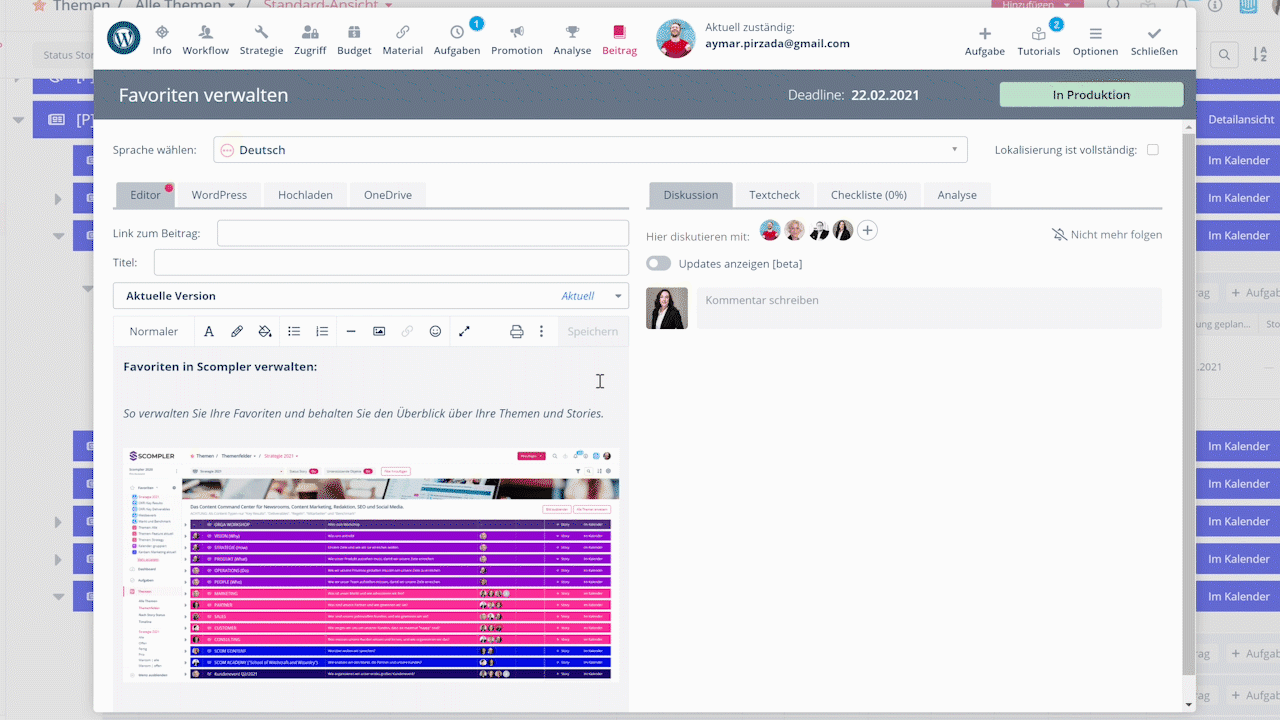Expand editor to fullscreen mode

(464, 331)
